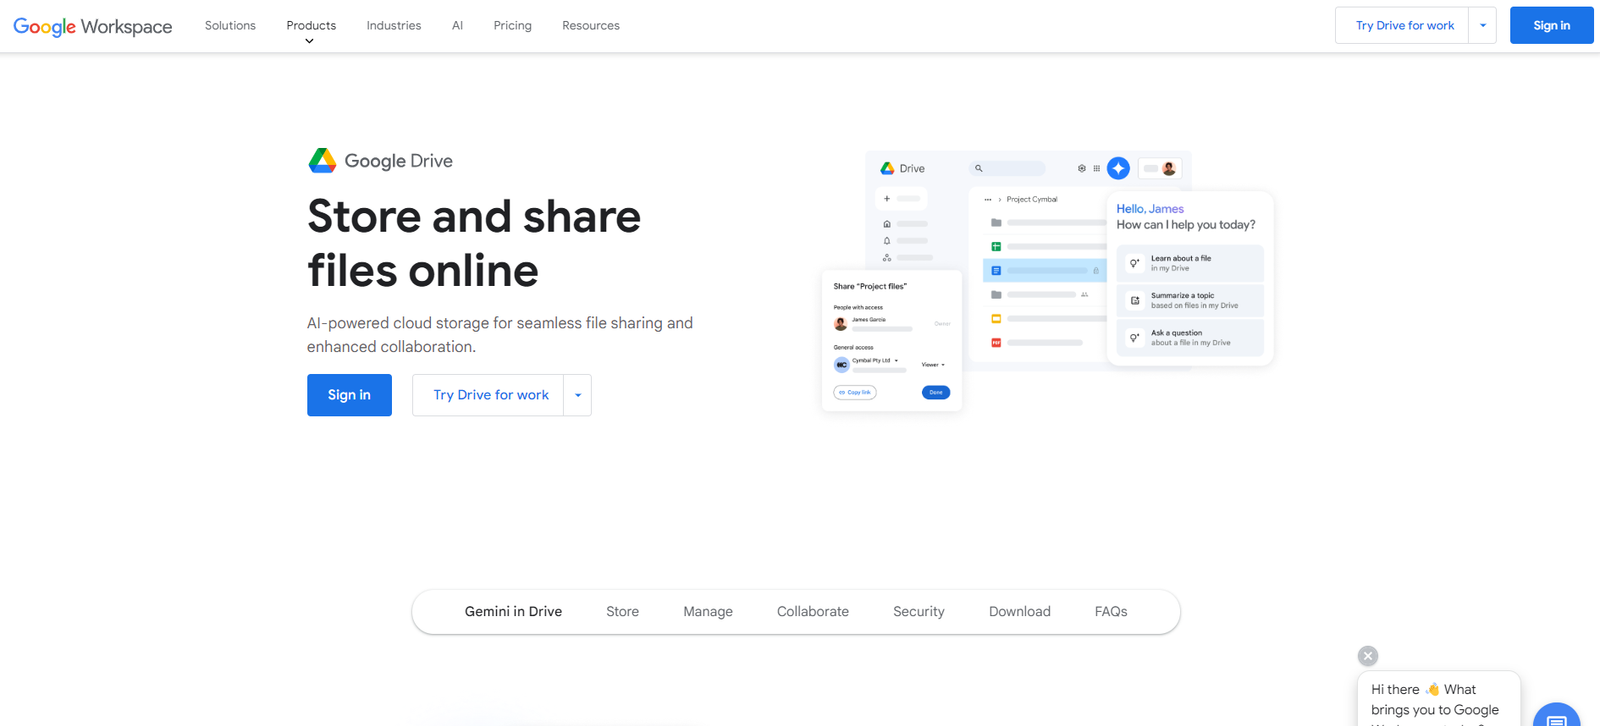Screen dimensions: 1600x726
Task: Open the Solutions menu item
Action: pos(230,26)
